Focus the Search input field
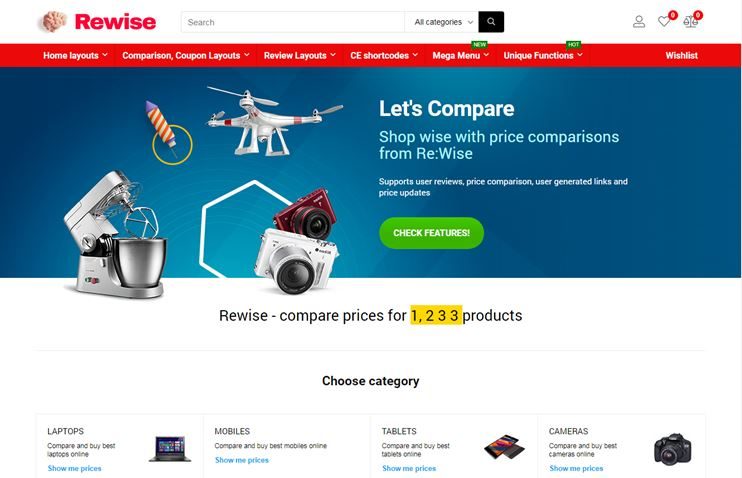742x478 pixels. [293, 22]
